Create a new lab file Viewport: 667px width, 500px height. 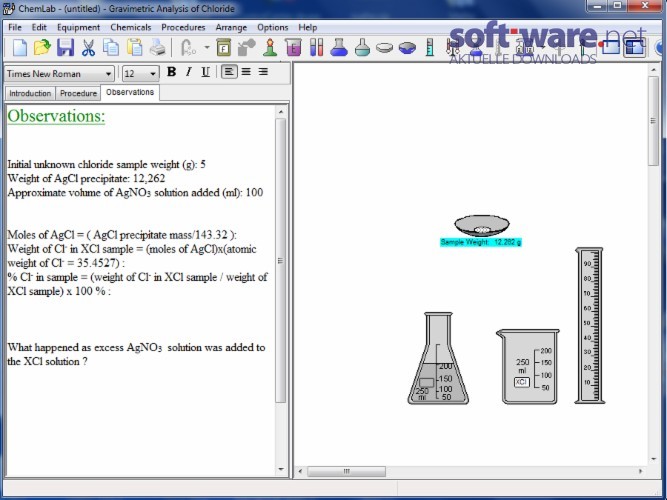20,47
